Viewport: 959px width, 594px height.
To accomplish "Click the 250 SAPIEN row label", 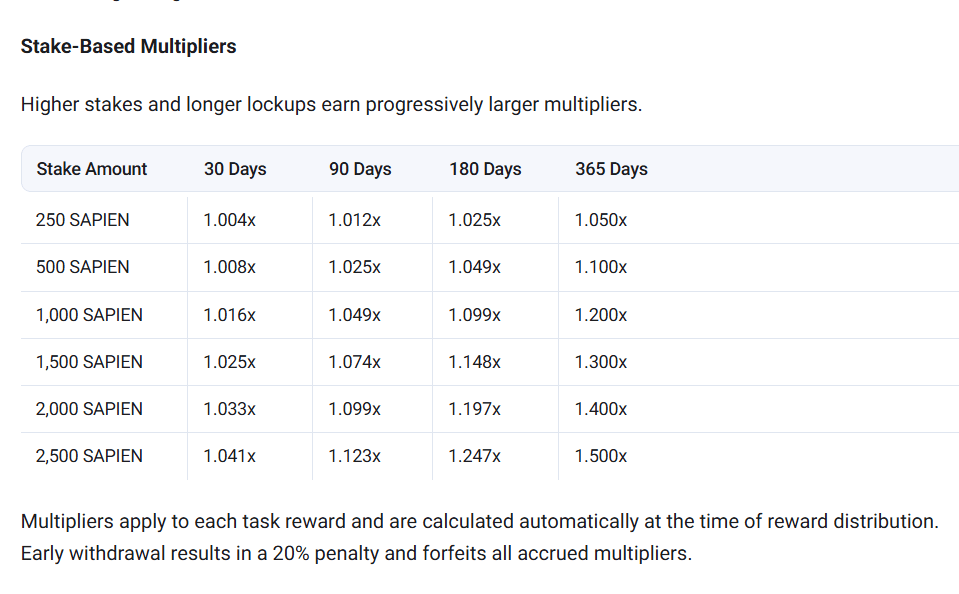I will coord(82,220).
